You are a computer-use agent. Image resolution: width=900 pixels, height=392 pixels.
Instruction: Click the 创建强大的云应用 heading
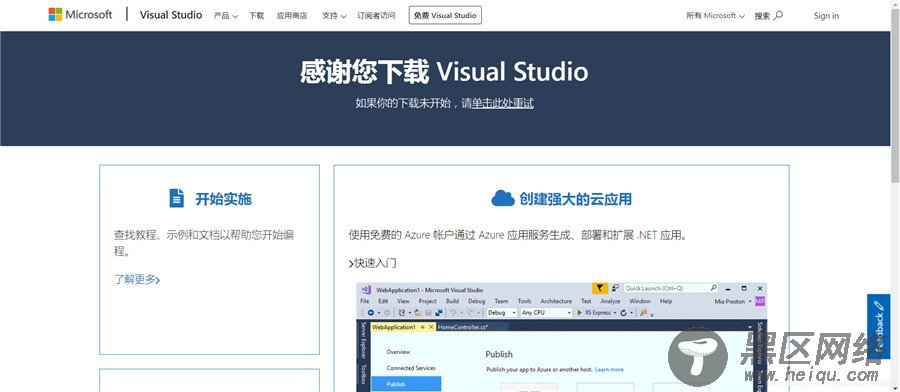(x=576, y=199)
